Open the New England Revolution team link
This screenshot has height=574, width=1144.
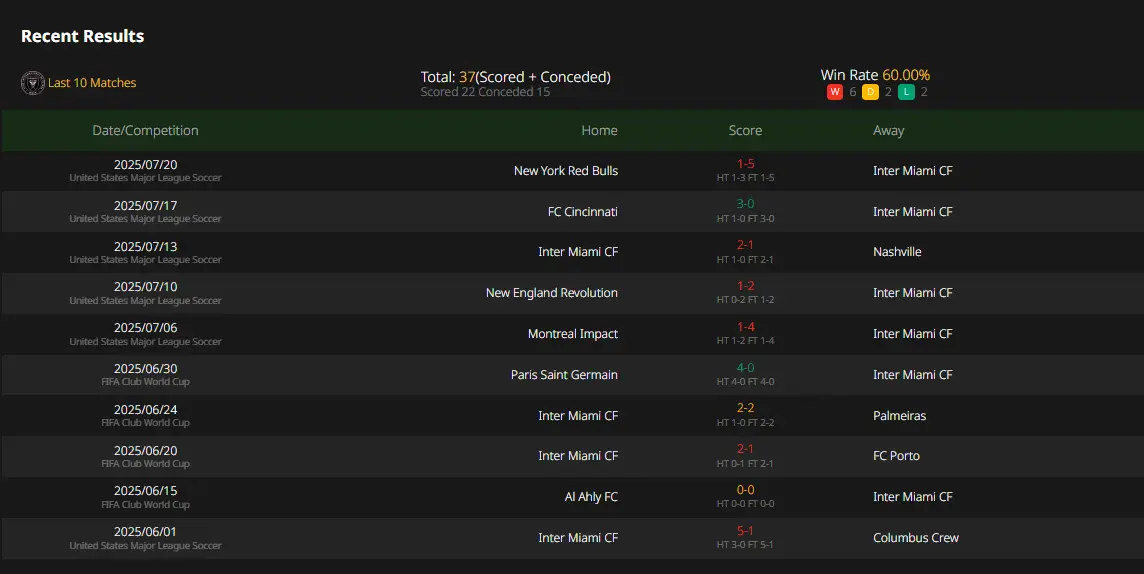[552, 292]
